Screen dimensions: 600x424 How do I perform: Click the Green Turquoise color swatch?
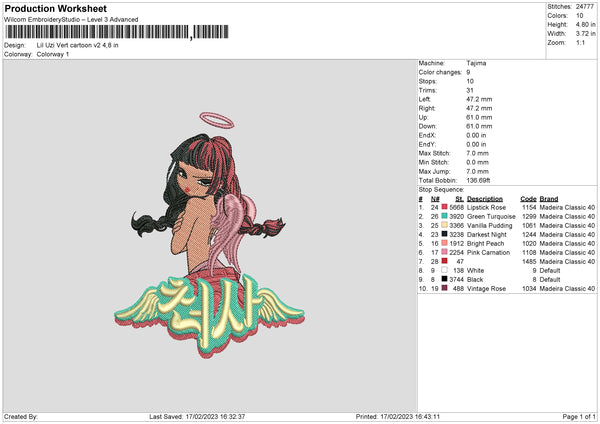point(444,216)
